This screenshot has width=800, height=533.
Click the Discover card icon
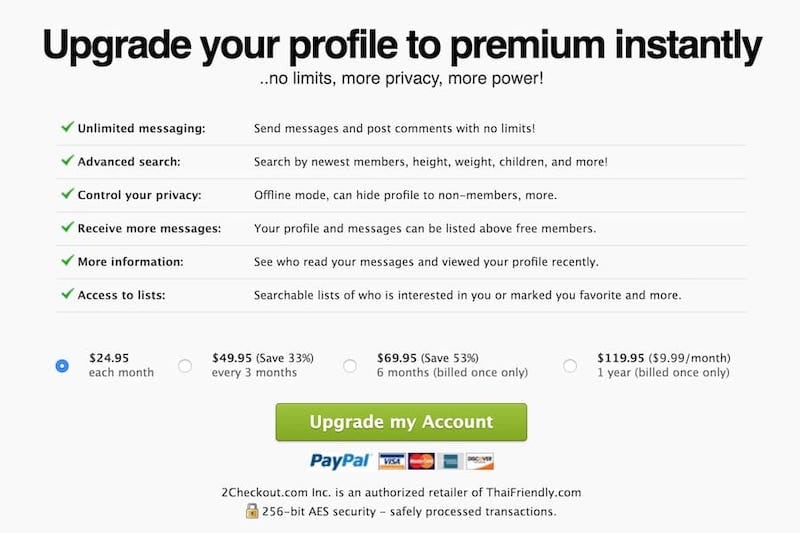point(479,461)
